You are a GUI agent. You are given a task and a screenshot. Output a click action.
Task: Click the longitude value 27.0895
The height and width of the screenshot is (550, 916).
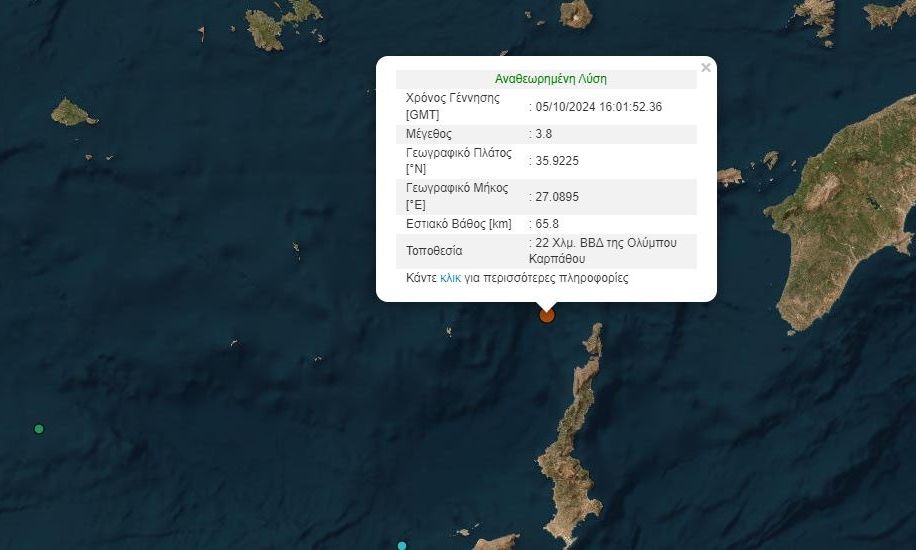tap(558, 196)
